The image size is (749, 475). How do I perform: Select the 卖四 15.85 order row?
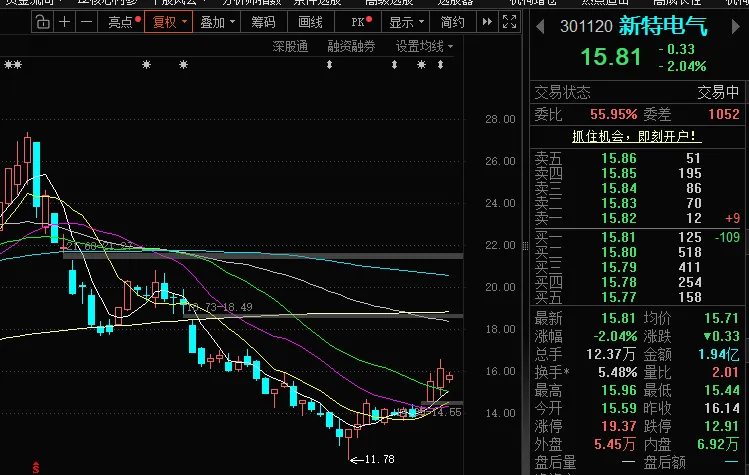click(x=637, y=173)
